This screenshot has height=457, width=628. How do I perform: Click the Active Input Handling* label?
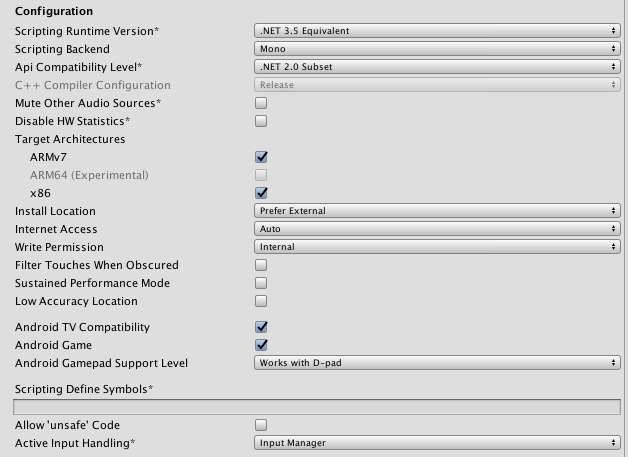[75, 443]
